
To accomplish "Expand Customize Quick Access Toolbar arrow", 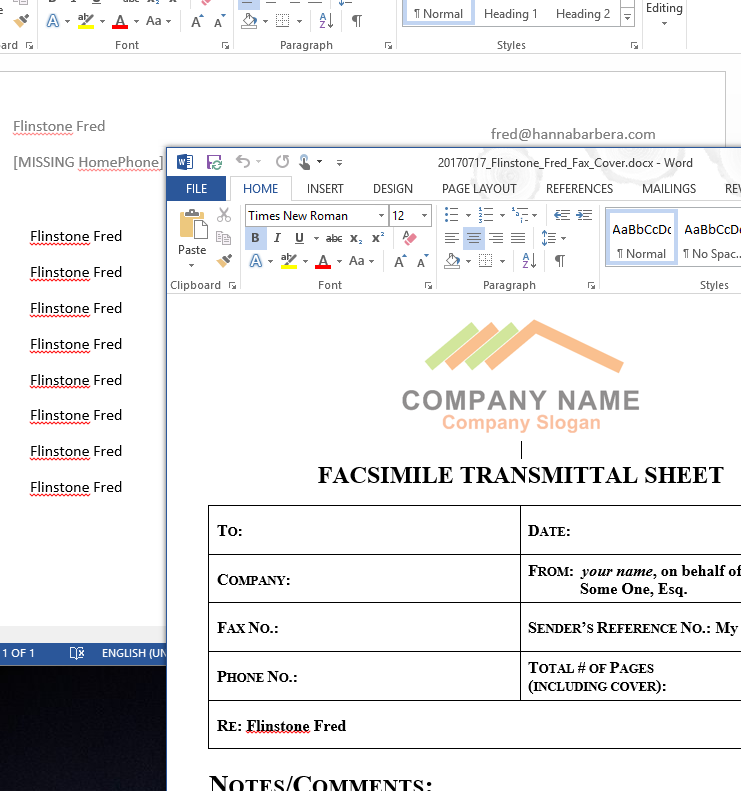I will tap(339, 162).
